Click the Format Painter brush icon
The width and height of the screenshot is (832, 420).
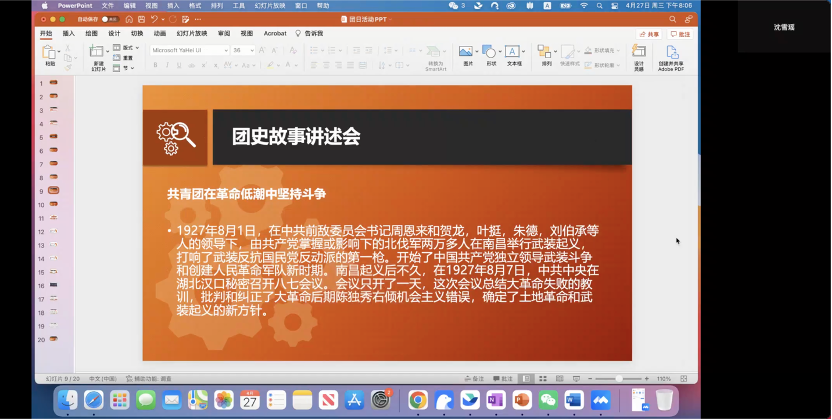click(x=68, y=67)
